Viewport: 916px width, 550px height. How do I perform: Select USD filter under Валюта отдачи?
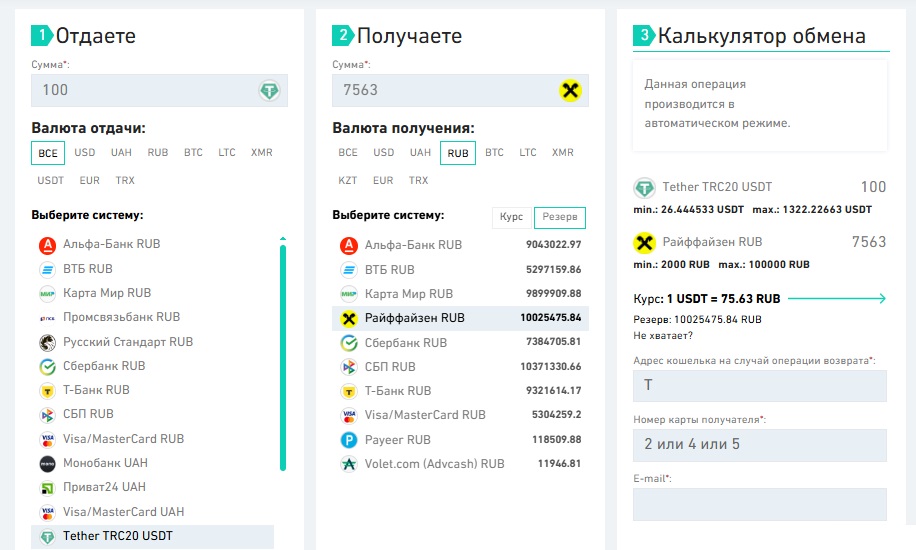(x=85, y=153)
